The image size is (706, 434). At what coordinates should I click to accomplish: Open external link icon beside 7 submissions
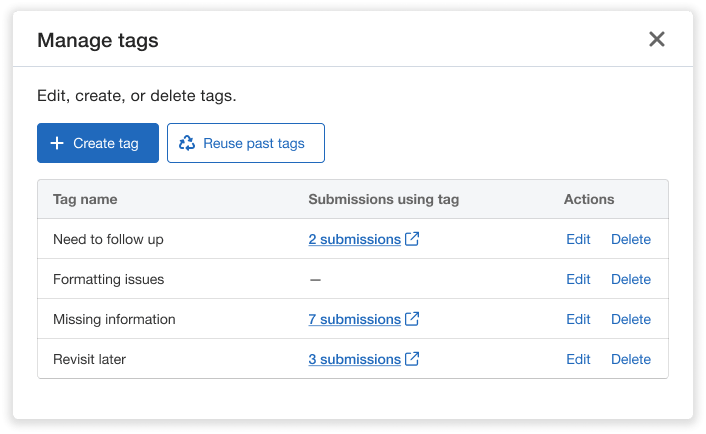pos(412,319)
